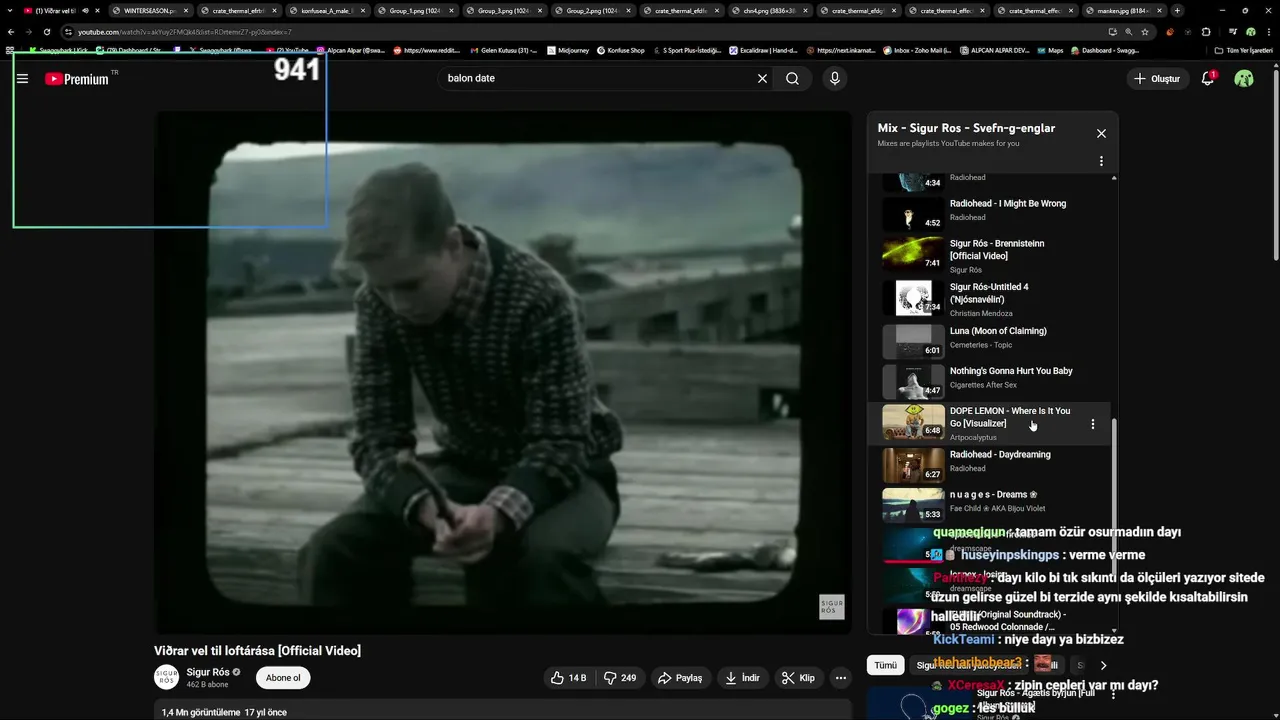The width and height of the screenshot is (1280, 720).
Task: Click the video player to pause
Action: [503, 372]
